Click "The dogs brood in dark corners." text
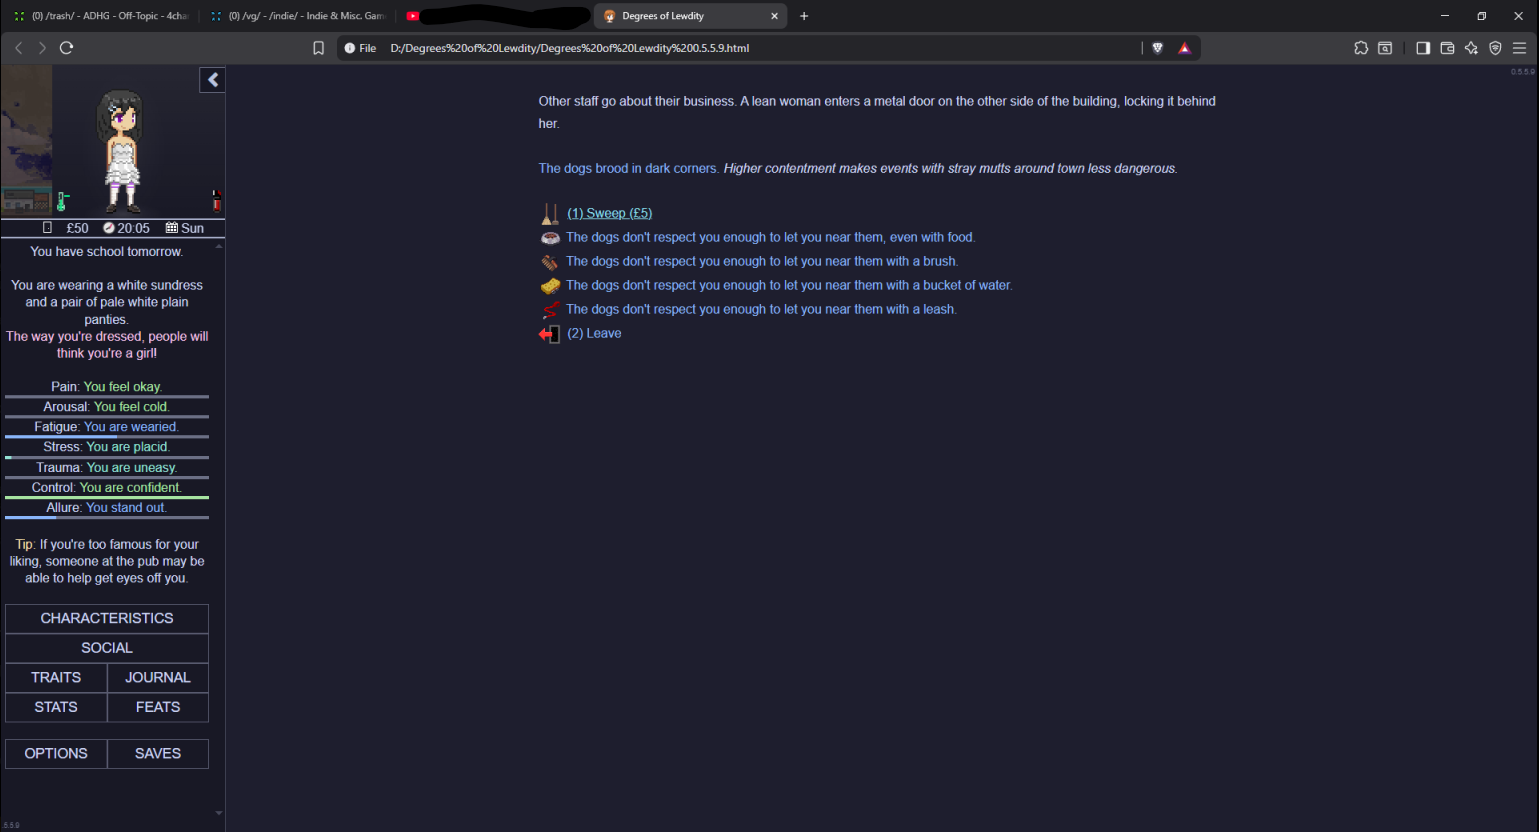The image size is (1539, 832). tap(628, 168)
